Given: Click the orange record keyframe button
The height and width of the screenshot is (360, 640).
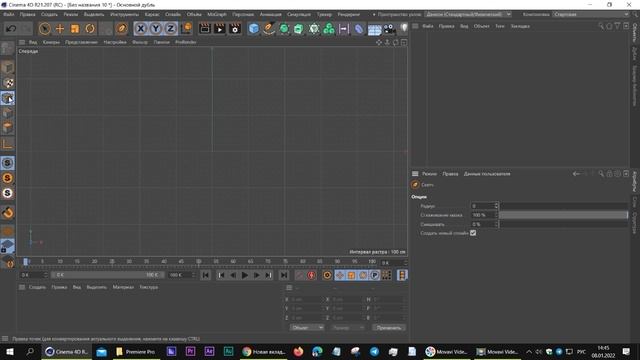Looking at the screenshot, I should point(327,275).
